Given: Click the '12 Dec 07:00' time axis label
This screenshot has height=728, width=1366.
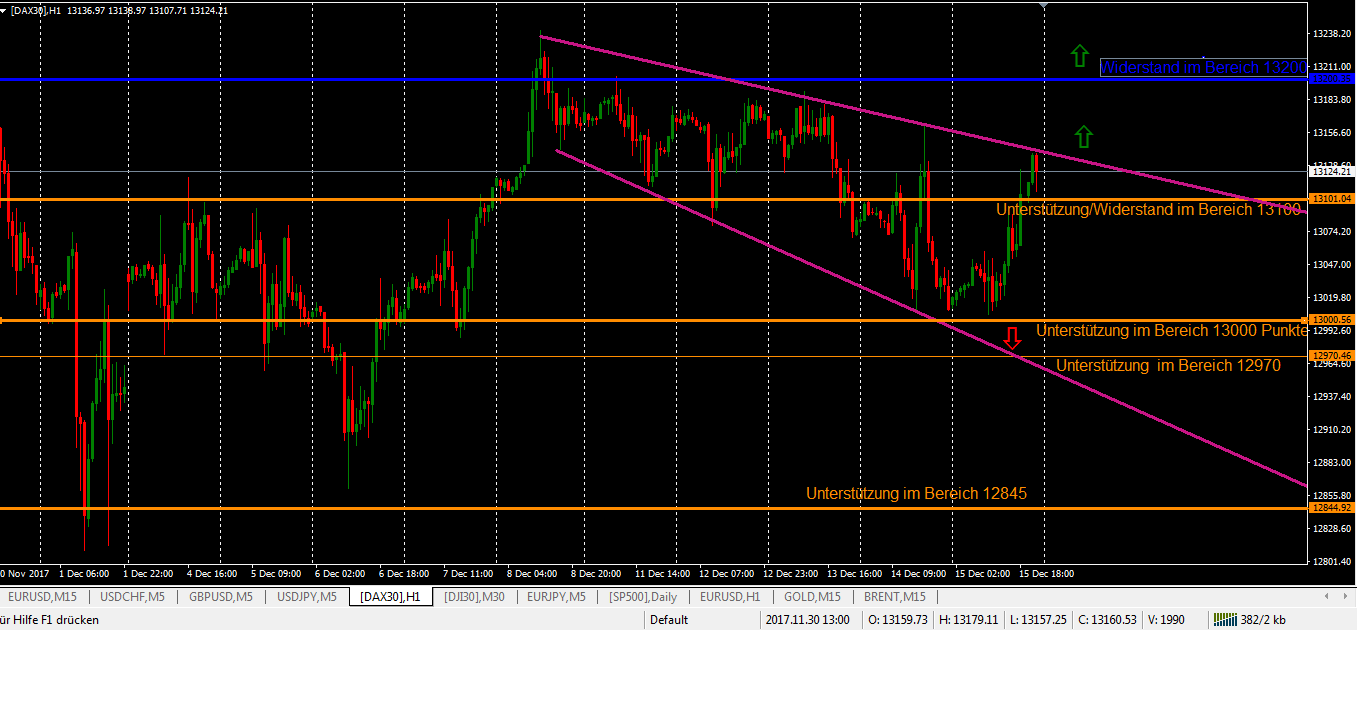Looking at the screenshot, I should 725,574.
